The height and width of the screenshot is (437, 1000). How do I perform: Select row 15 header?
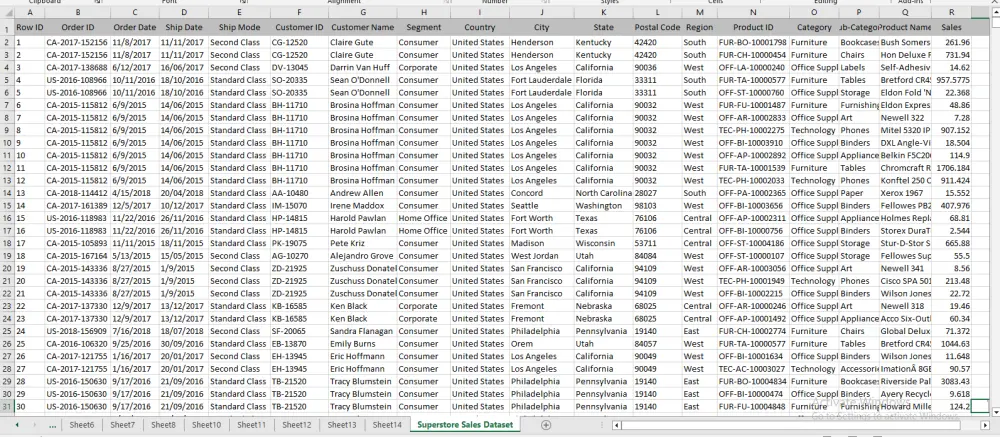pyautogui.click(x=7, y=206)
